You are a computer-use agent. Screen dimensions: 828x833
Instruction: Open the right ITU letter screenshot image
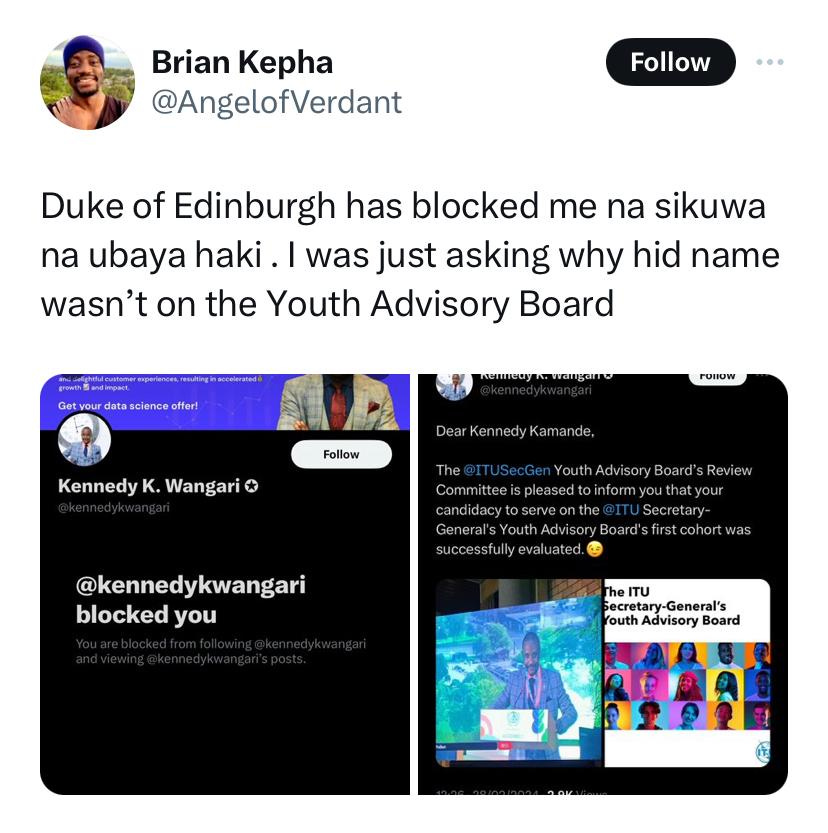[x=603, y=584]
